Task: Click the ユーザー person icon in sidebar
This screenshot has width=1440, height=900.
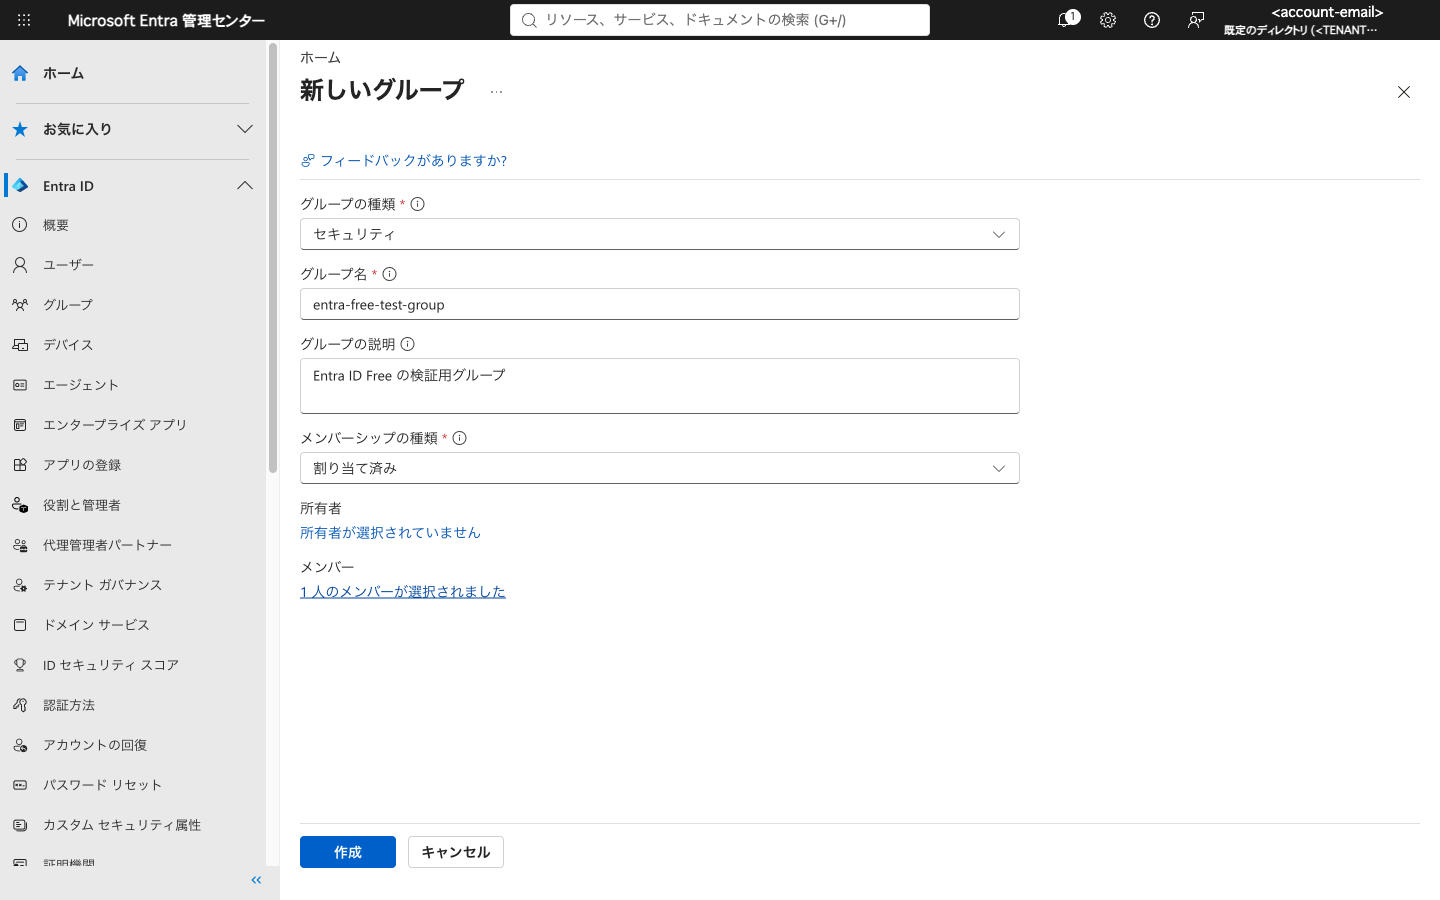Action: pos(20,265)
